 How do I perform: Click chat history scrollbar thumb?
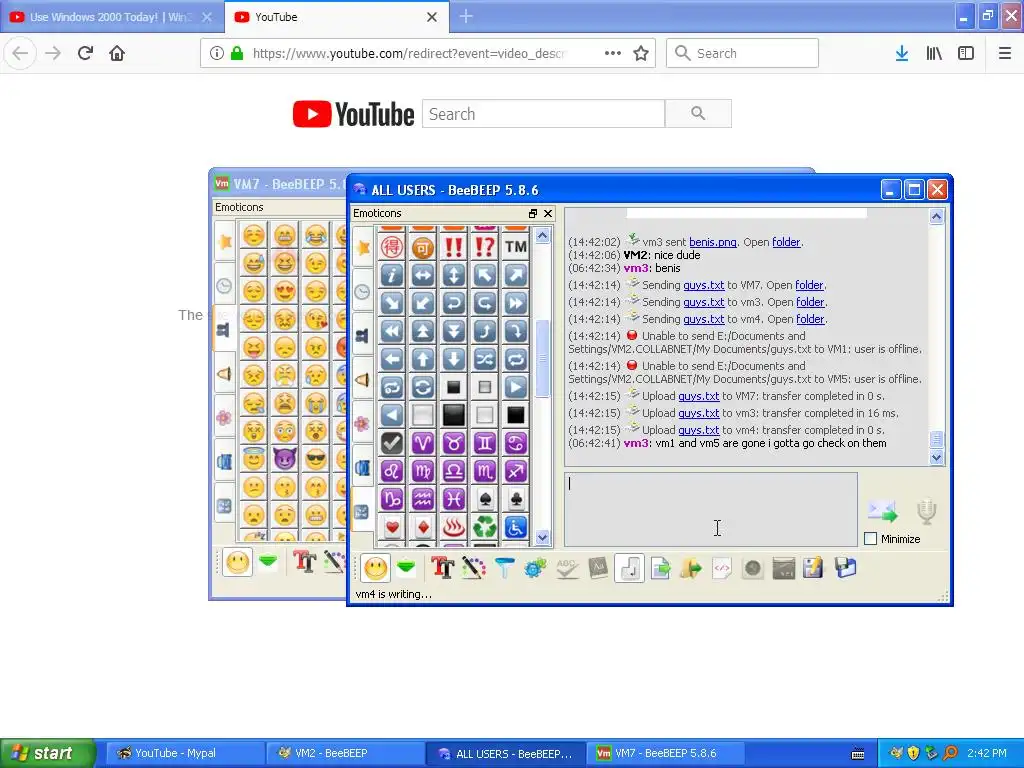pos(936,439)
